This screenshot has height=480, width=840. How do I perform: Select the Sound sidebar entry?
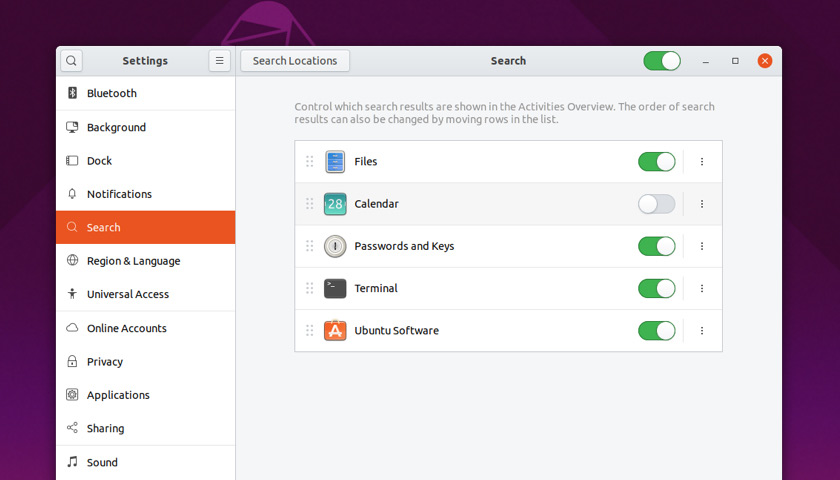click(146, 462)
